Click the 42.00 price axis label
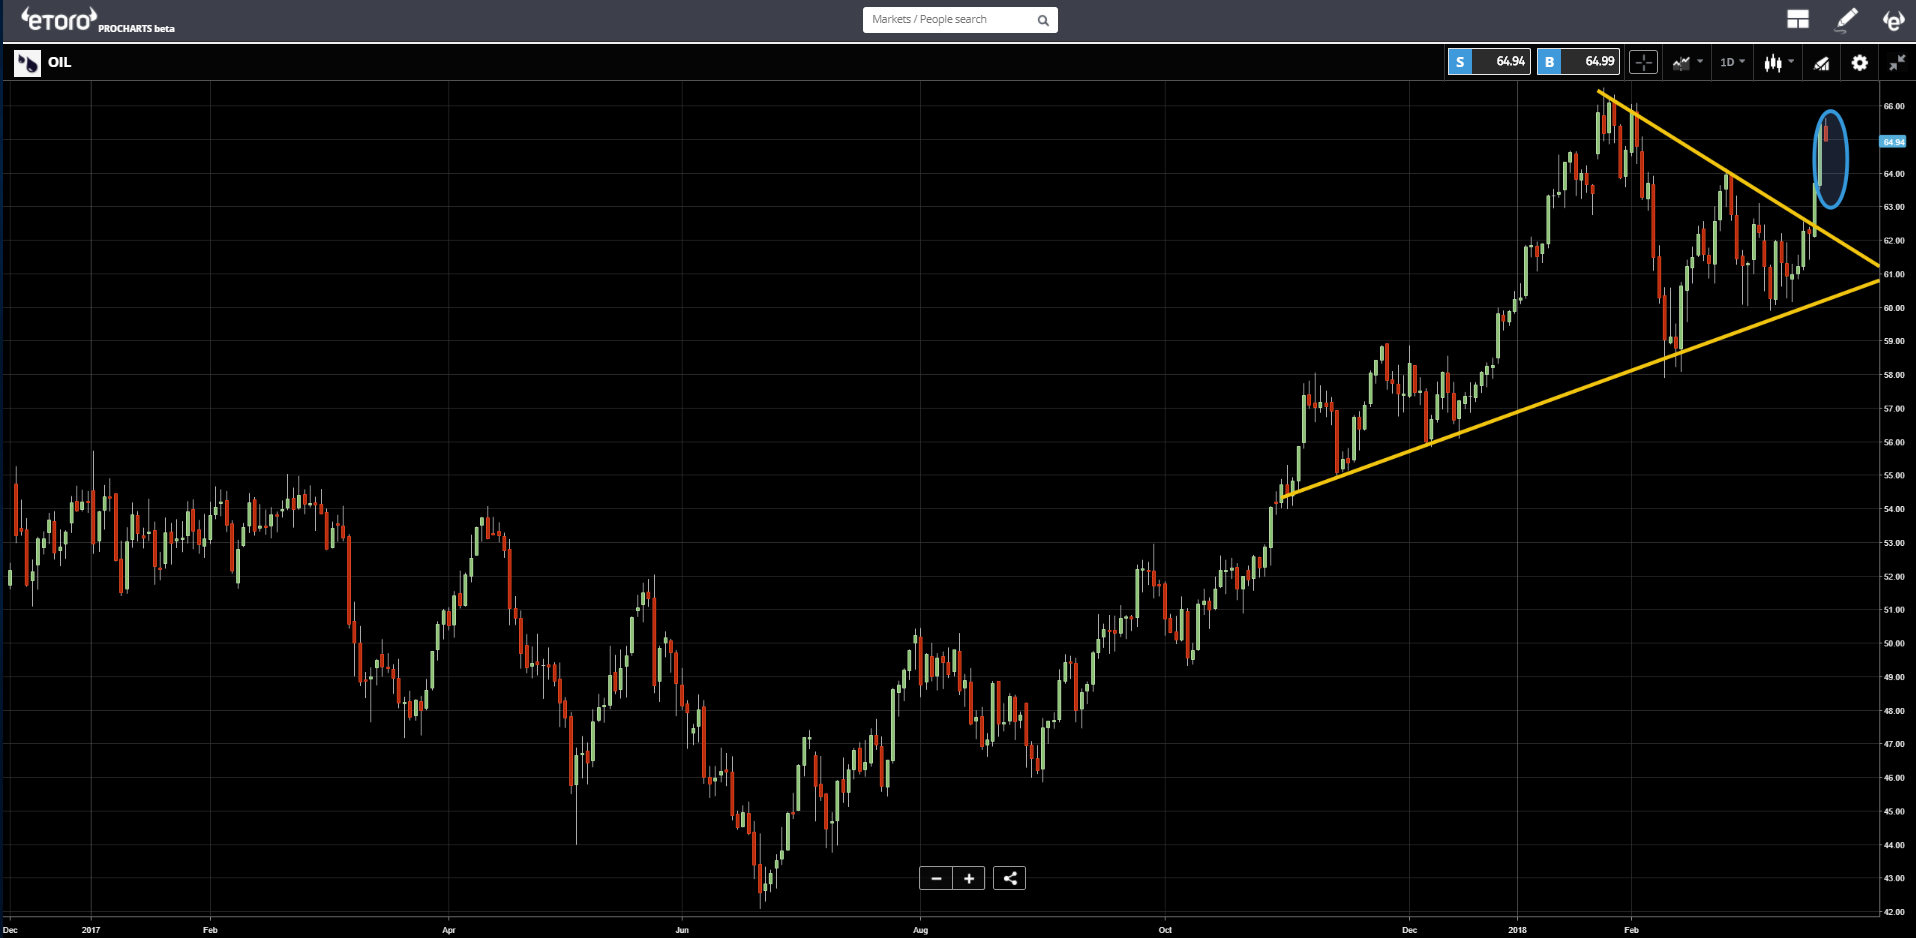The height and width of the screenshot is (938, 1916). (x=1894, y=912)
